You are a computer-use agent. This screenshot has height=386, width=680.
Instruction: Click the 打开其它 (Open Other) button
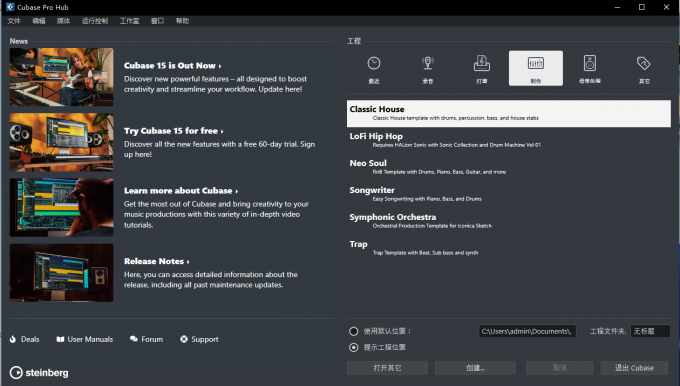click(387, 368)
